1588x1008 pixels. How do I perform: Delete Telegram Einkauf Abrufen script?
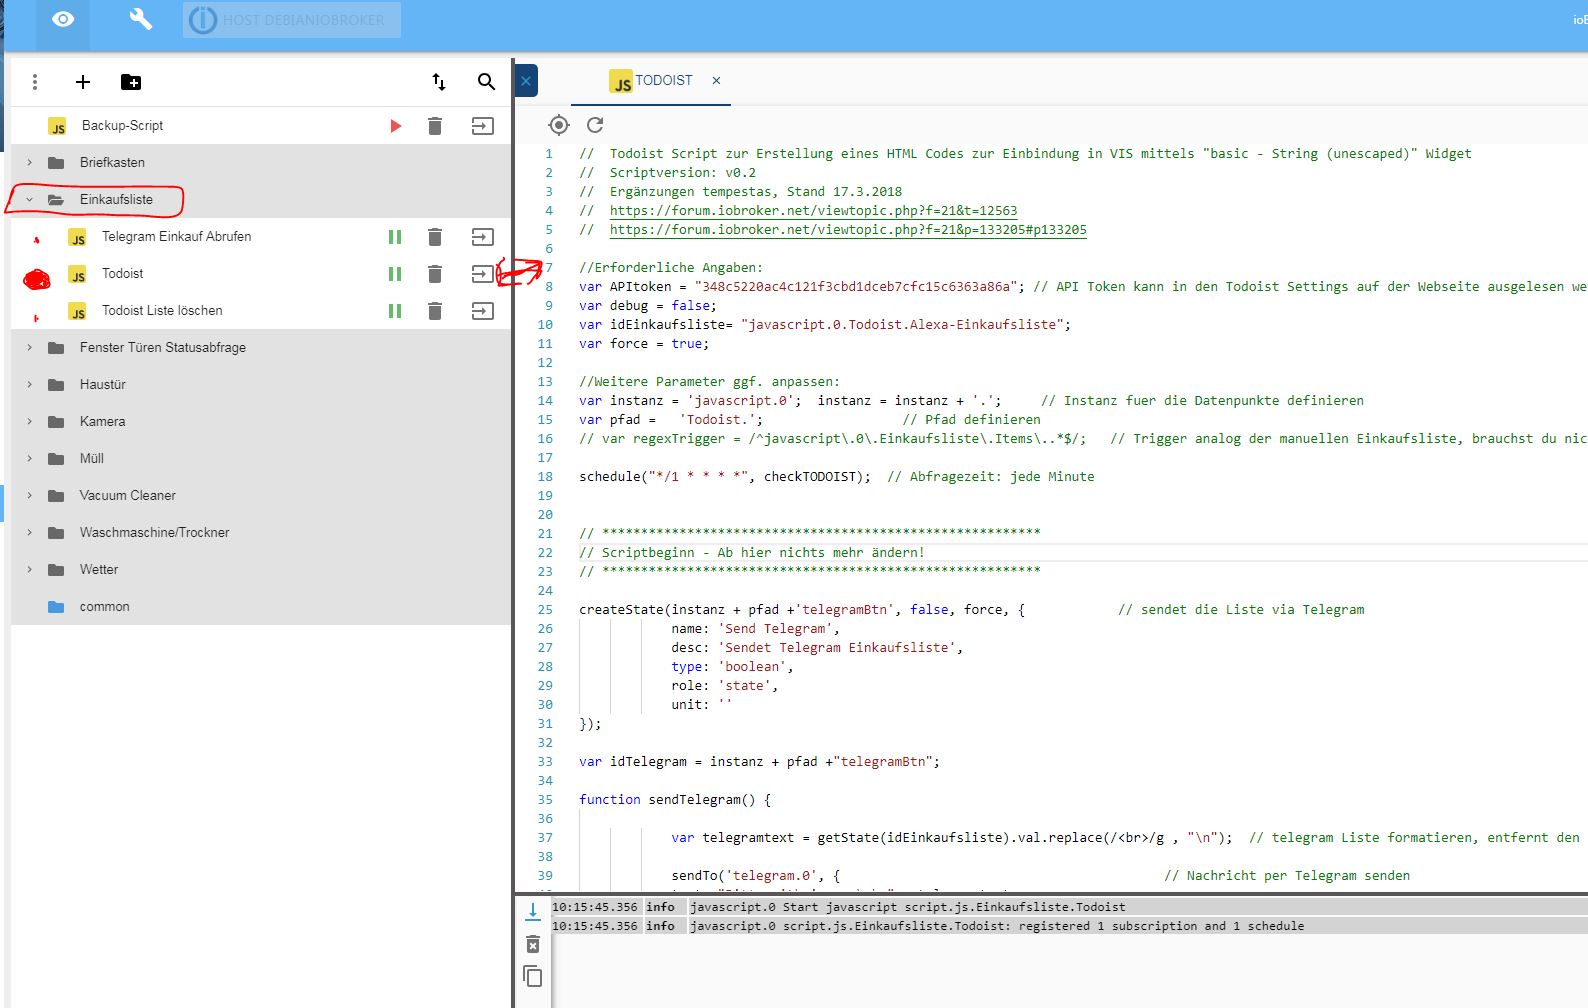pos(435,237)
